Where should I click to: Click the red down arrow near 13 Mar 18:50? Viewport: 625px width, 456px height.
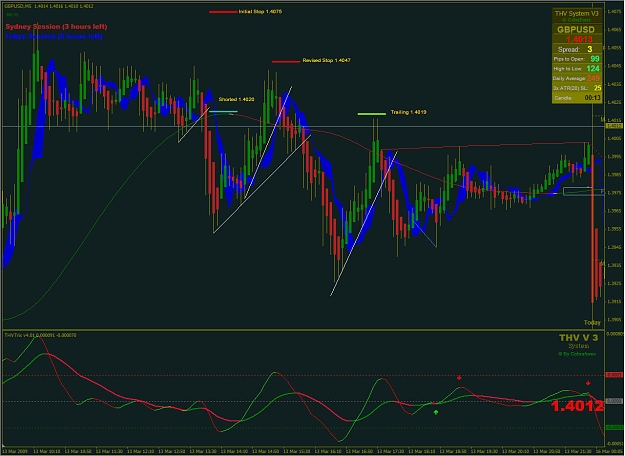pyautogui.click(x=459, y=377)
